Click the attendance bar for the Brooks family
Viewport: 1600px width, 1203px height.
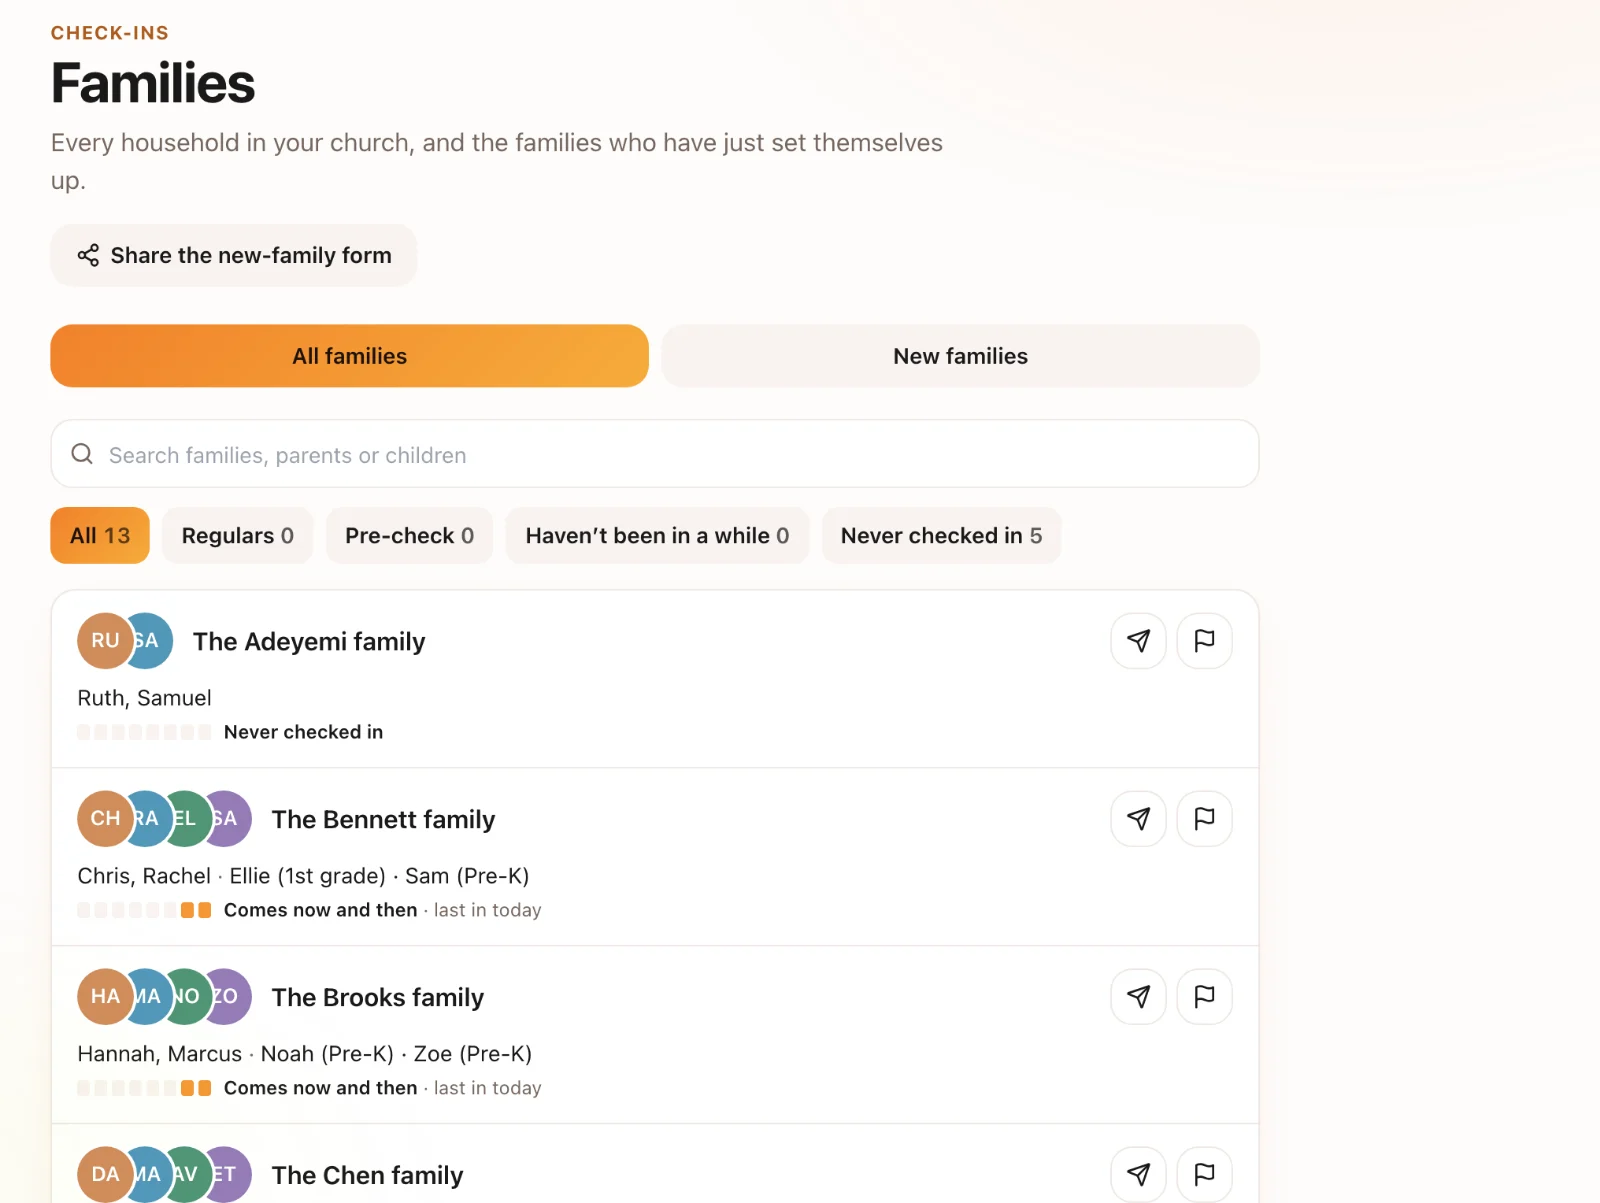click(x=144, y=1088)
